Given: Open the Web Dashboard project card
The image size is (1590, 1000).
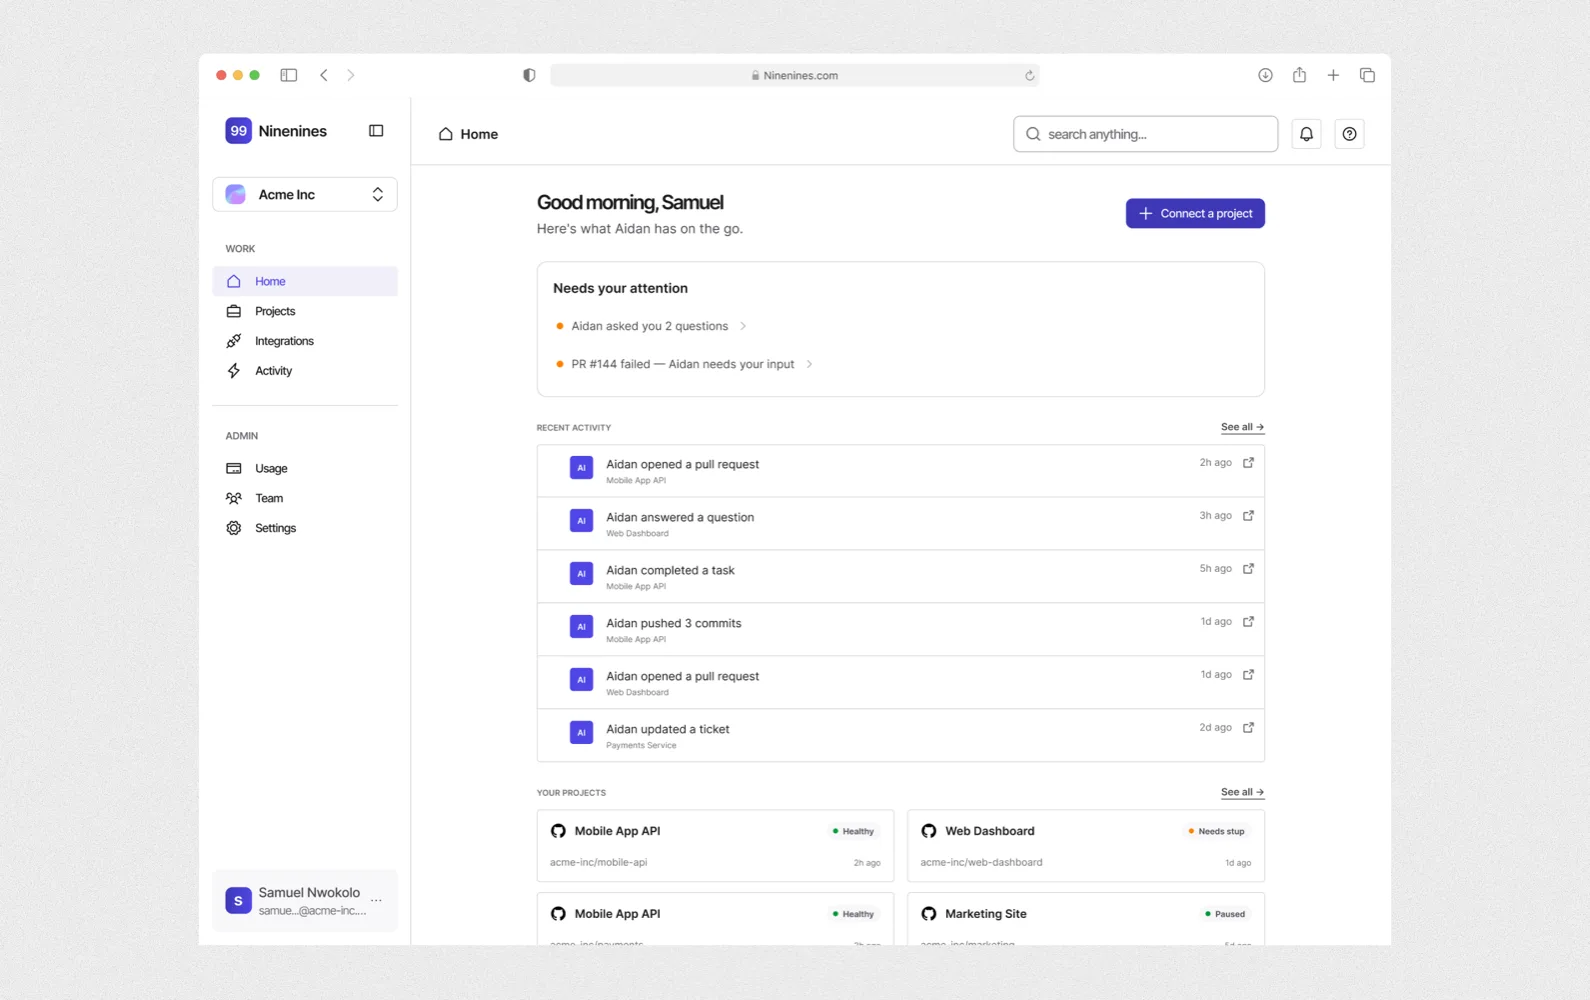Looking at the screenshot, I should 1085,846.
